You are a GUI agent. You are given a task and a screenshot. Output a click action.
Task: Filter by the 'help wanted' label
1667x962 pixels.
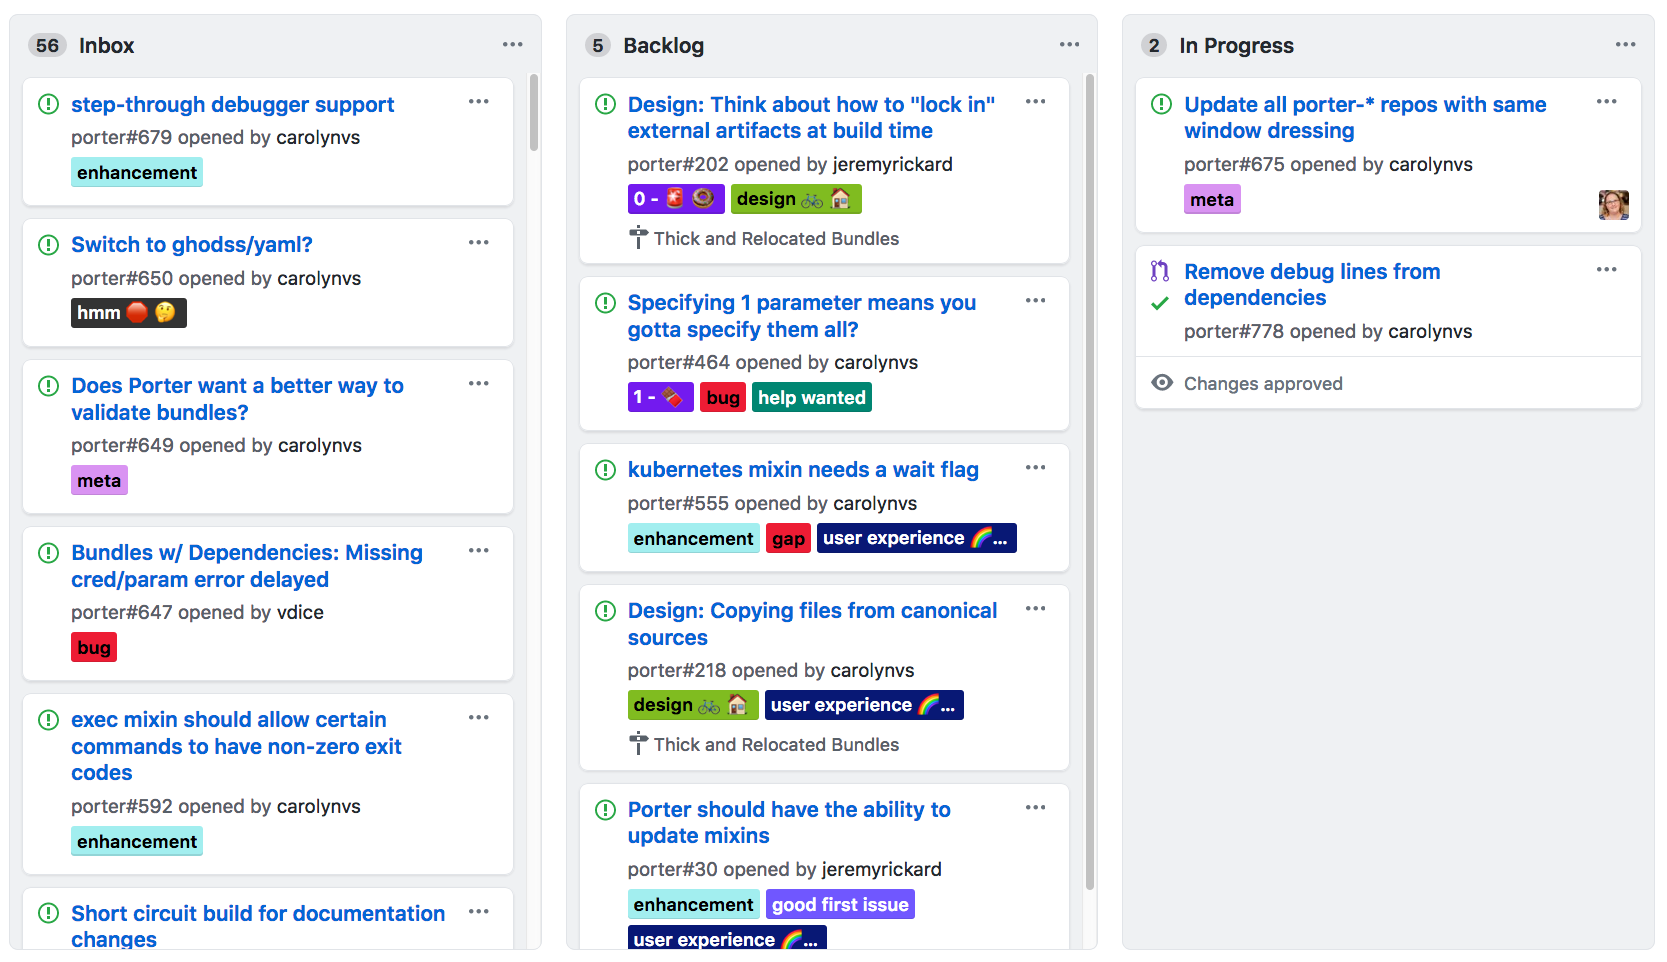811,398
